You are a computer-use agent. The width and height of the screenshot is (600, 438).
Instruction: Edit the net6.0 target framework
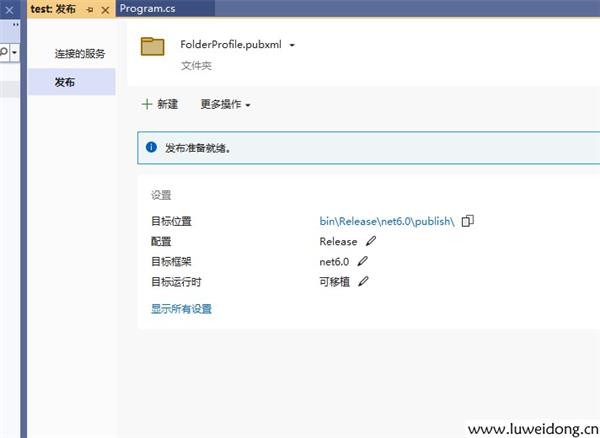point(363,261)
